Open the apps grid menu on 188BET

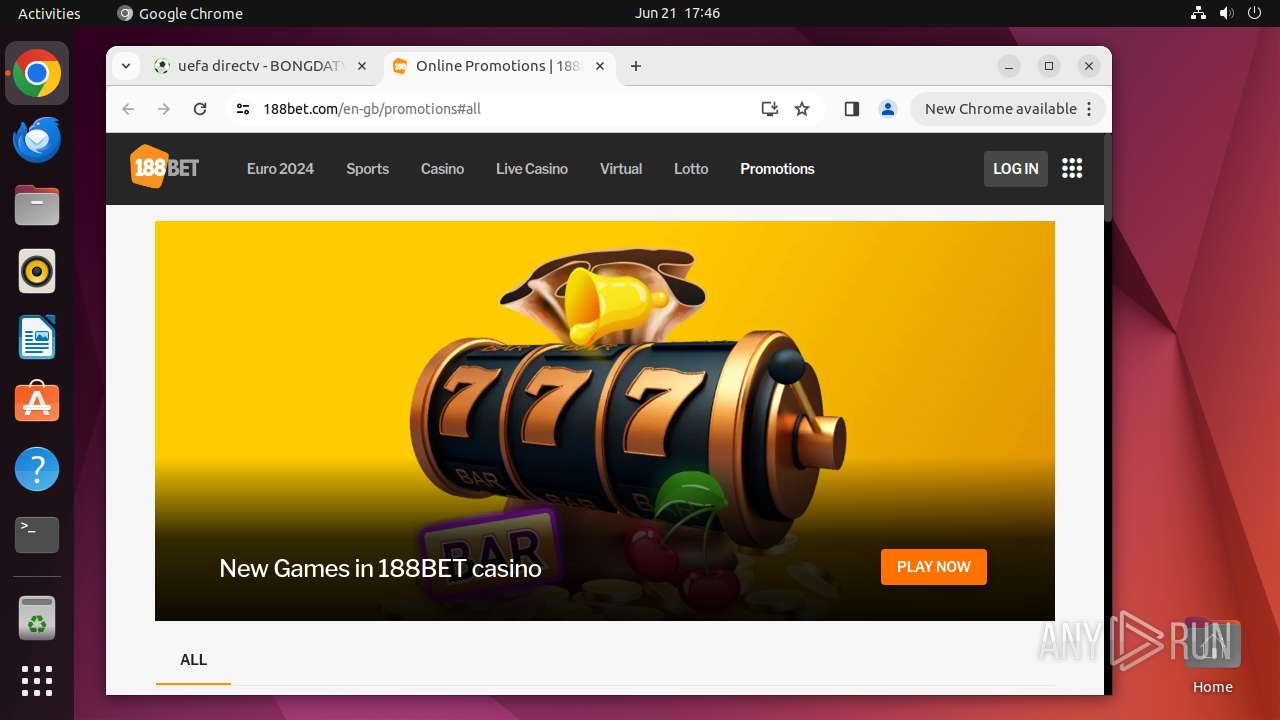[1072, 168]
